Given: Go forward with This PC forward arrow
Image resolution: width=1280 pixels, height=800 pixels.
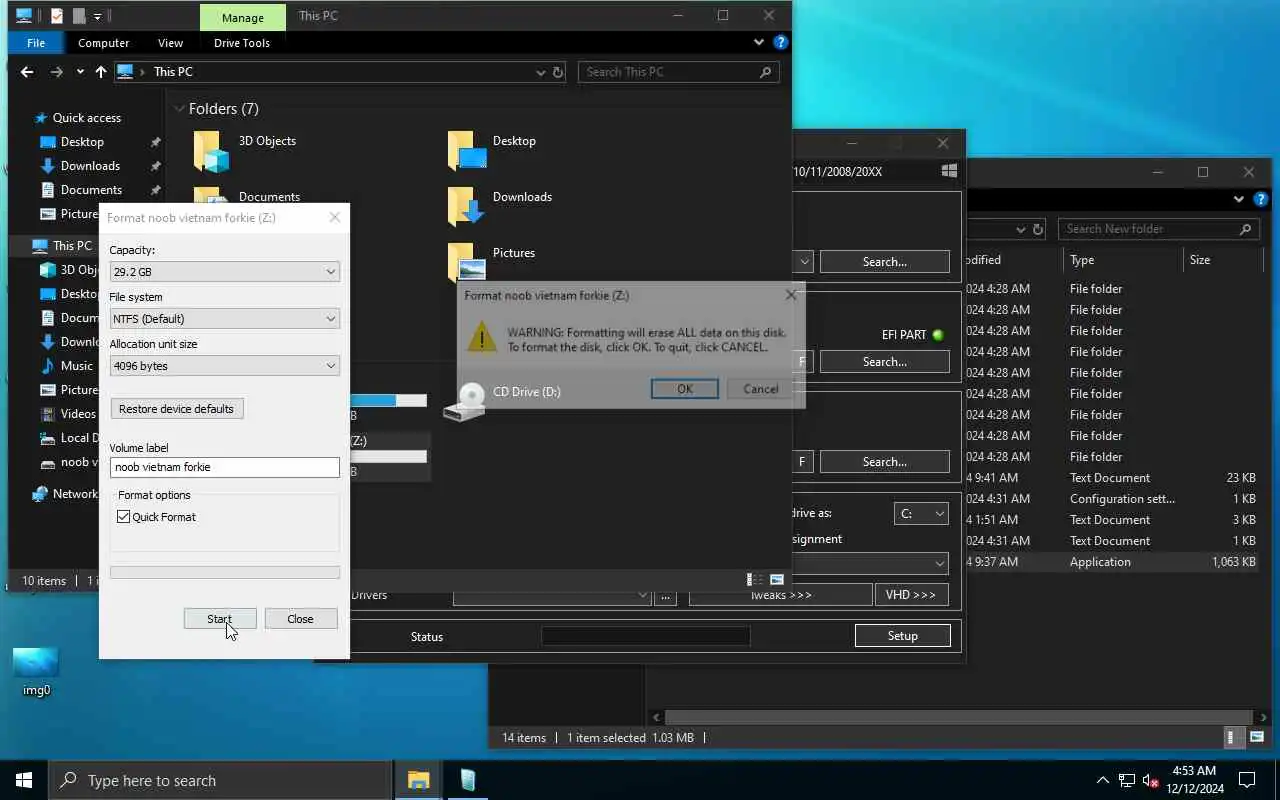Looking at the screenshot, I should (x=56, y=72).
